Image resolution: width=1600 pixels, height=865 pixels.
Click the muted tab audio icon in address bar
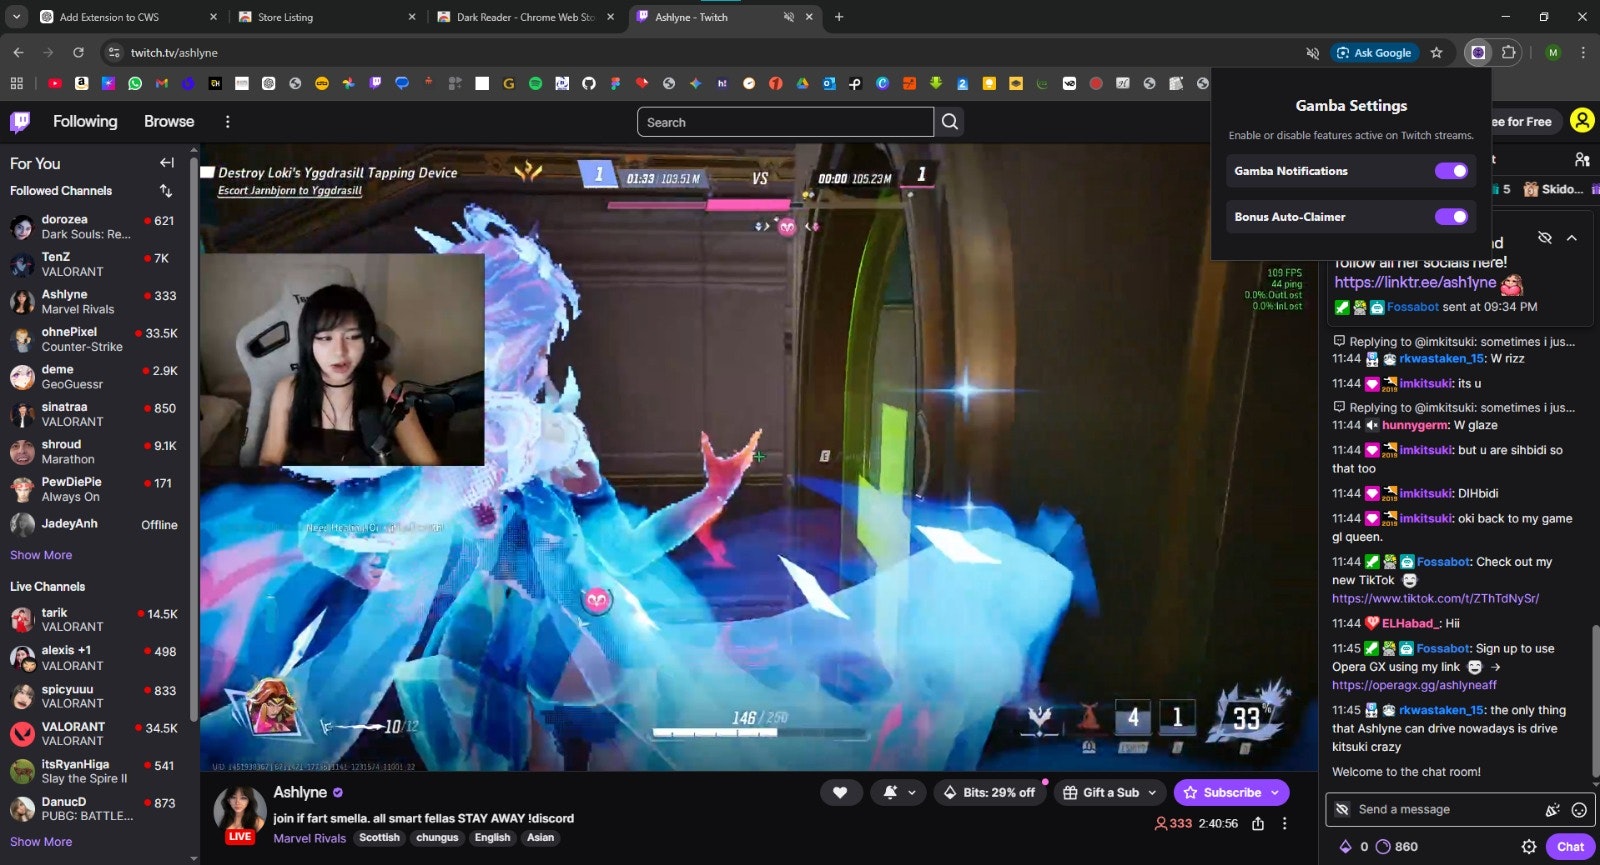click(x=1313, y=53)
